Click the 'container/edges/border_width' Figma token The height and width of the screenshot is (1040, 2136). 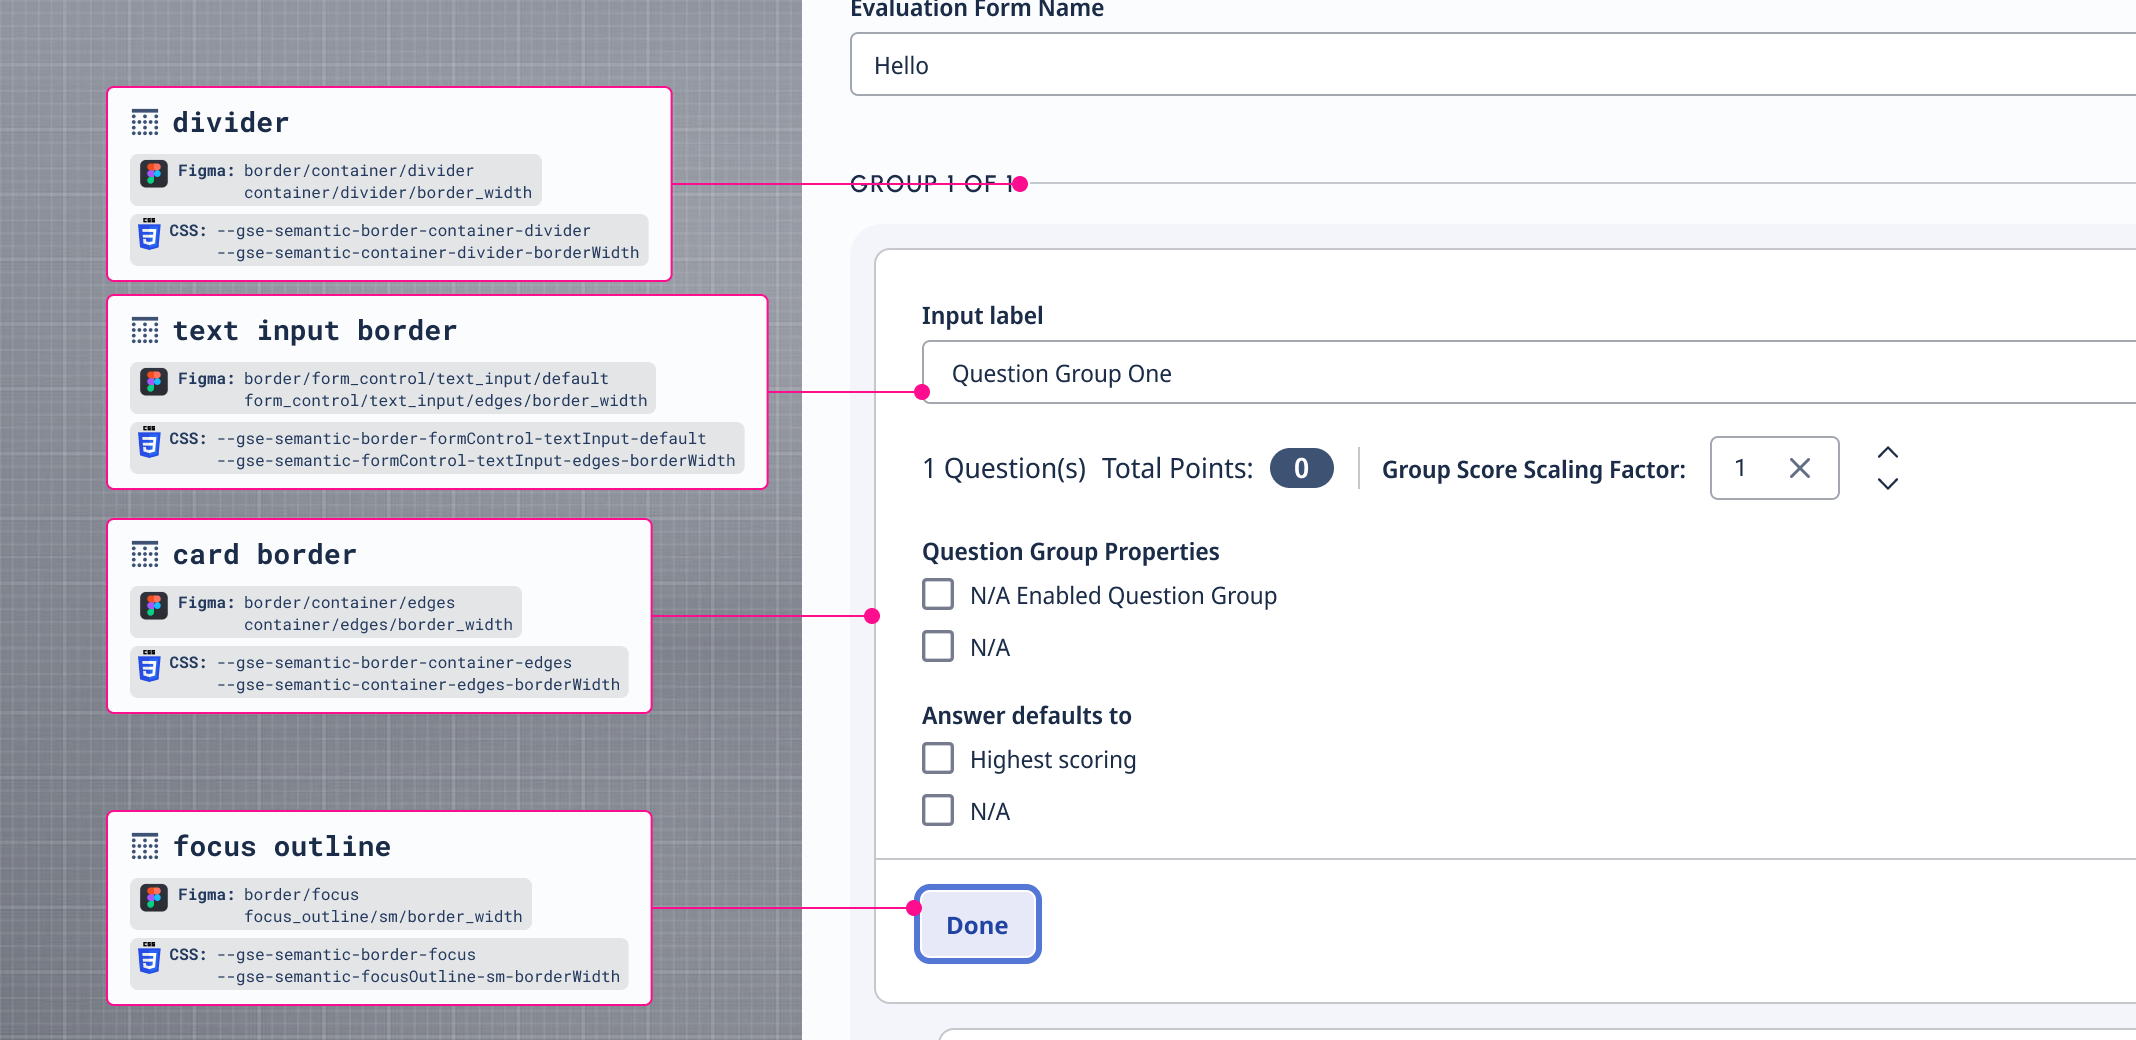pyautogui.click(x=378, y=625)
